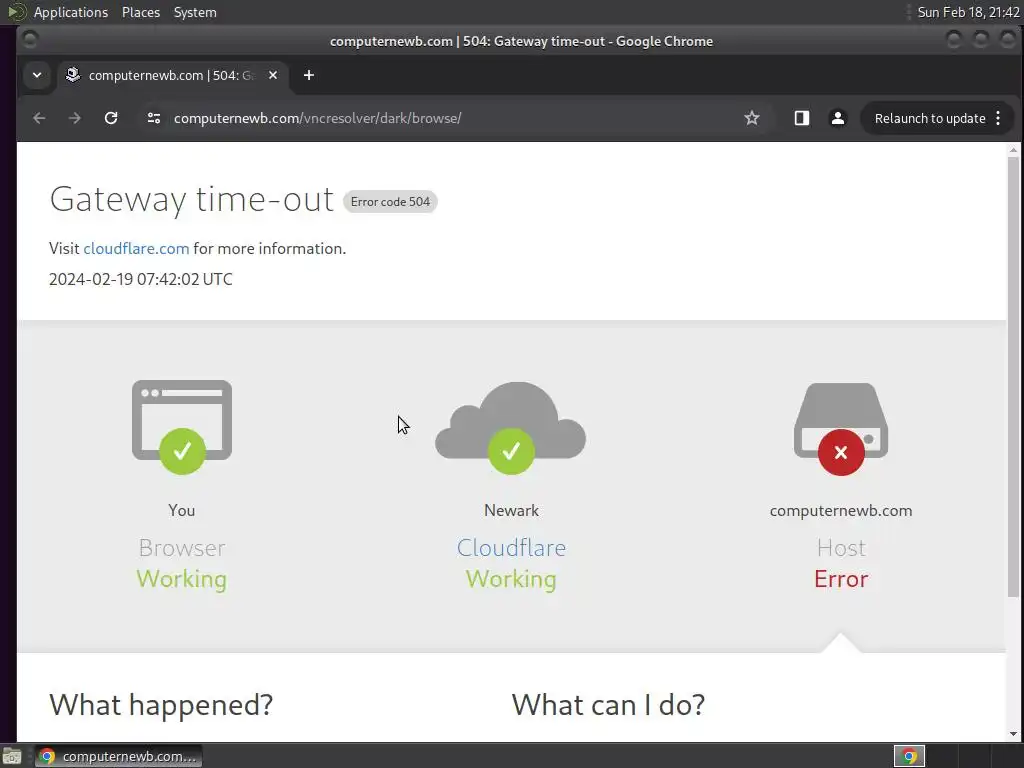This screenshot has width=1024, height=768.
Task: Open the System menu
Action: 195,12
